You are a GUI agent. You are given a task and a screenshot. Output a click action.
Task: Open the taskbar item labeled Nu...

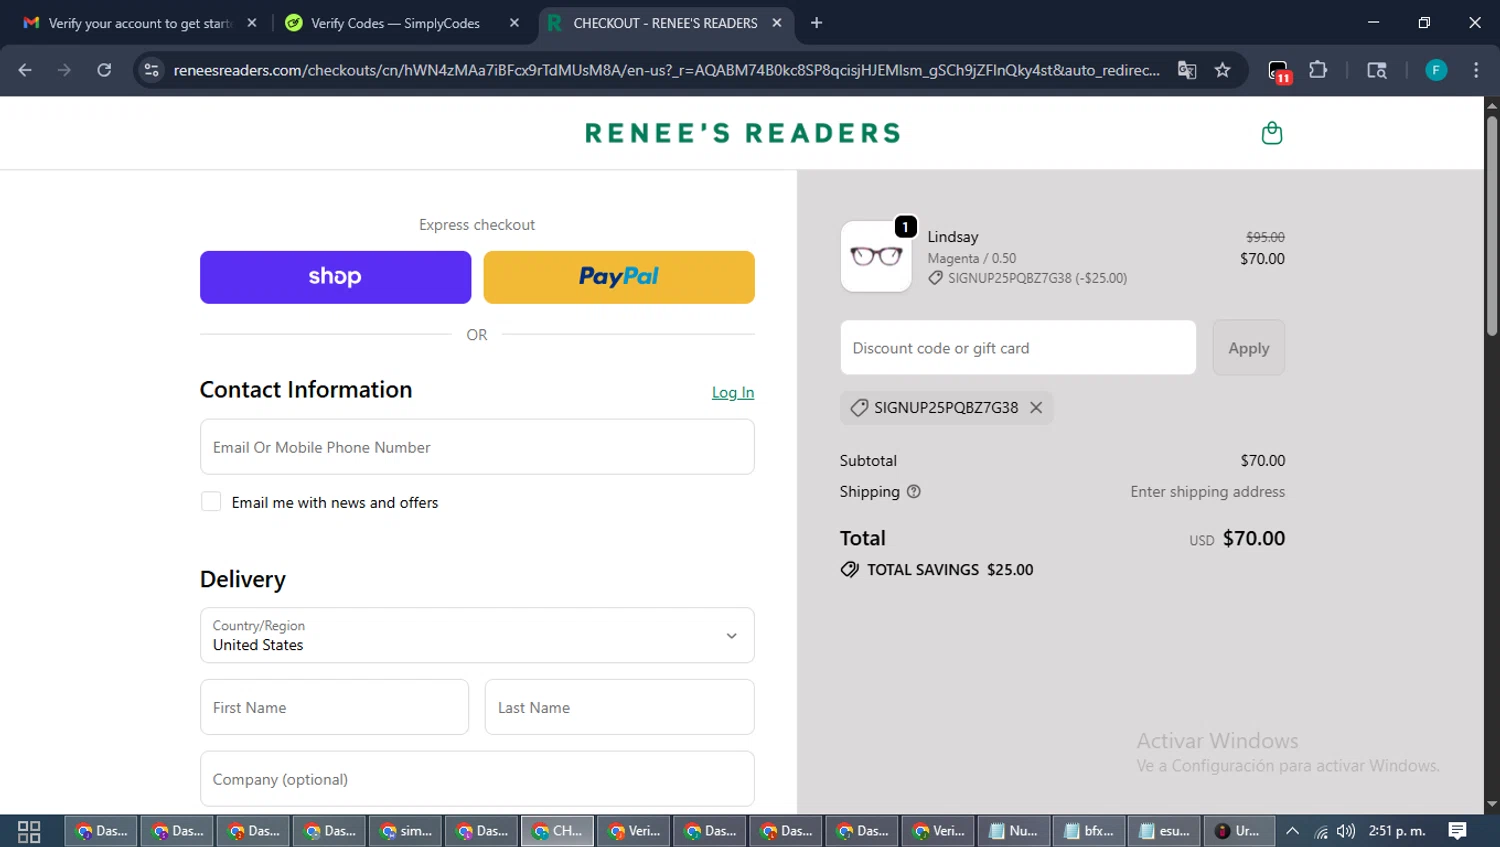pyautogui.click(x=1014, y=831)
